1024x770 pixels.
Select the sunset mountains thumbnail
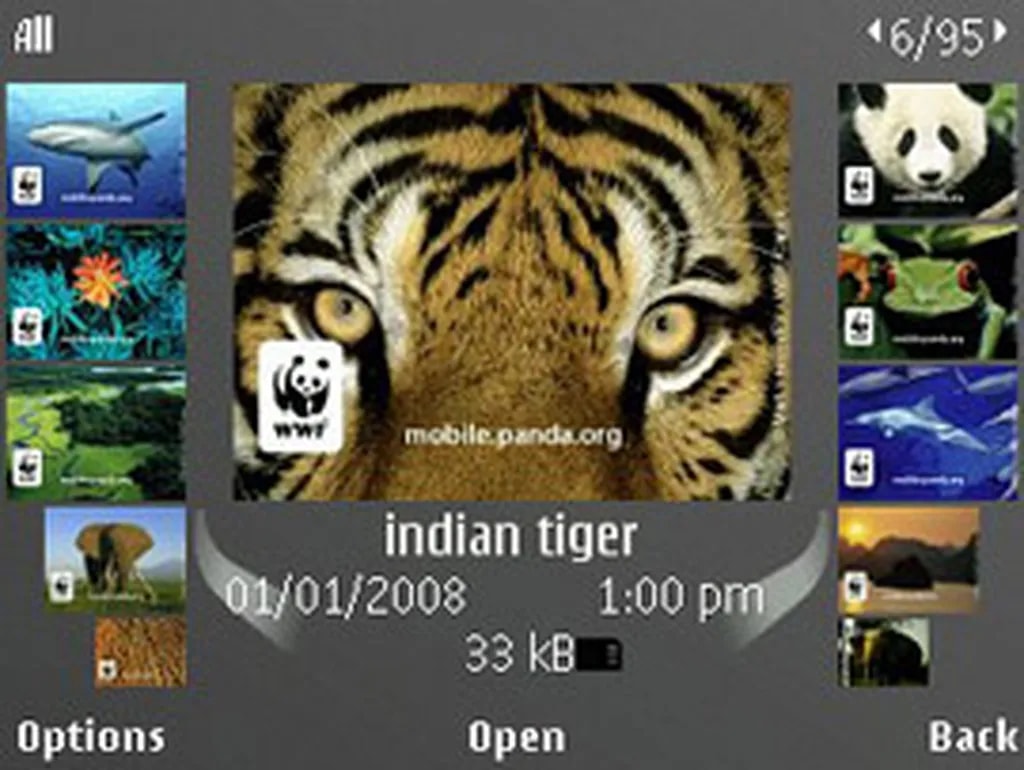point(908,560)
